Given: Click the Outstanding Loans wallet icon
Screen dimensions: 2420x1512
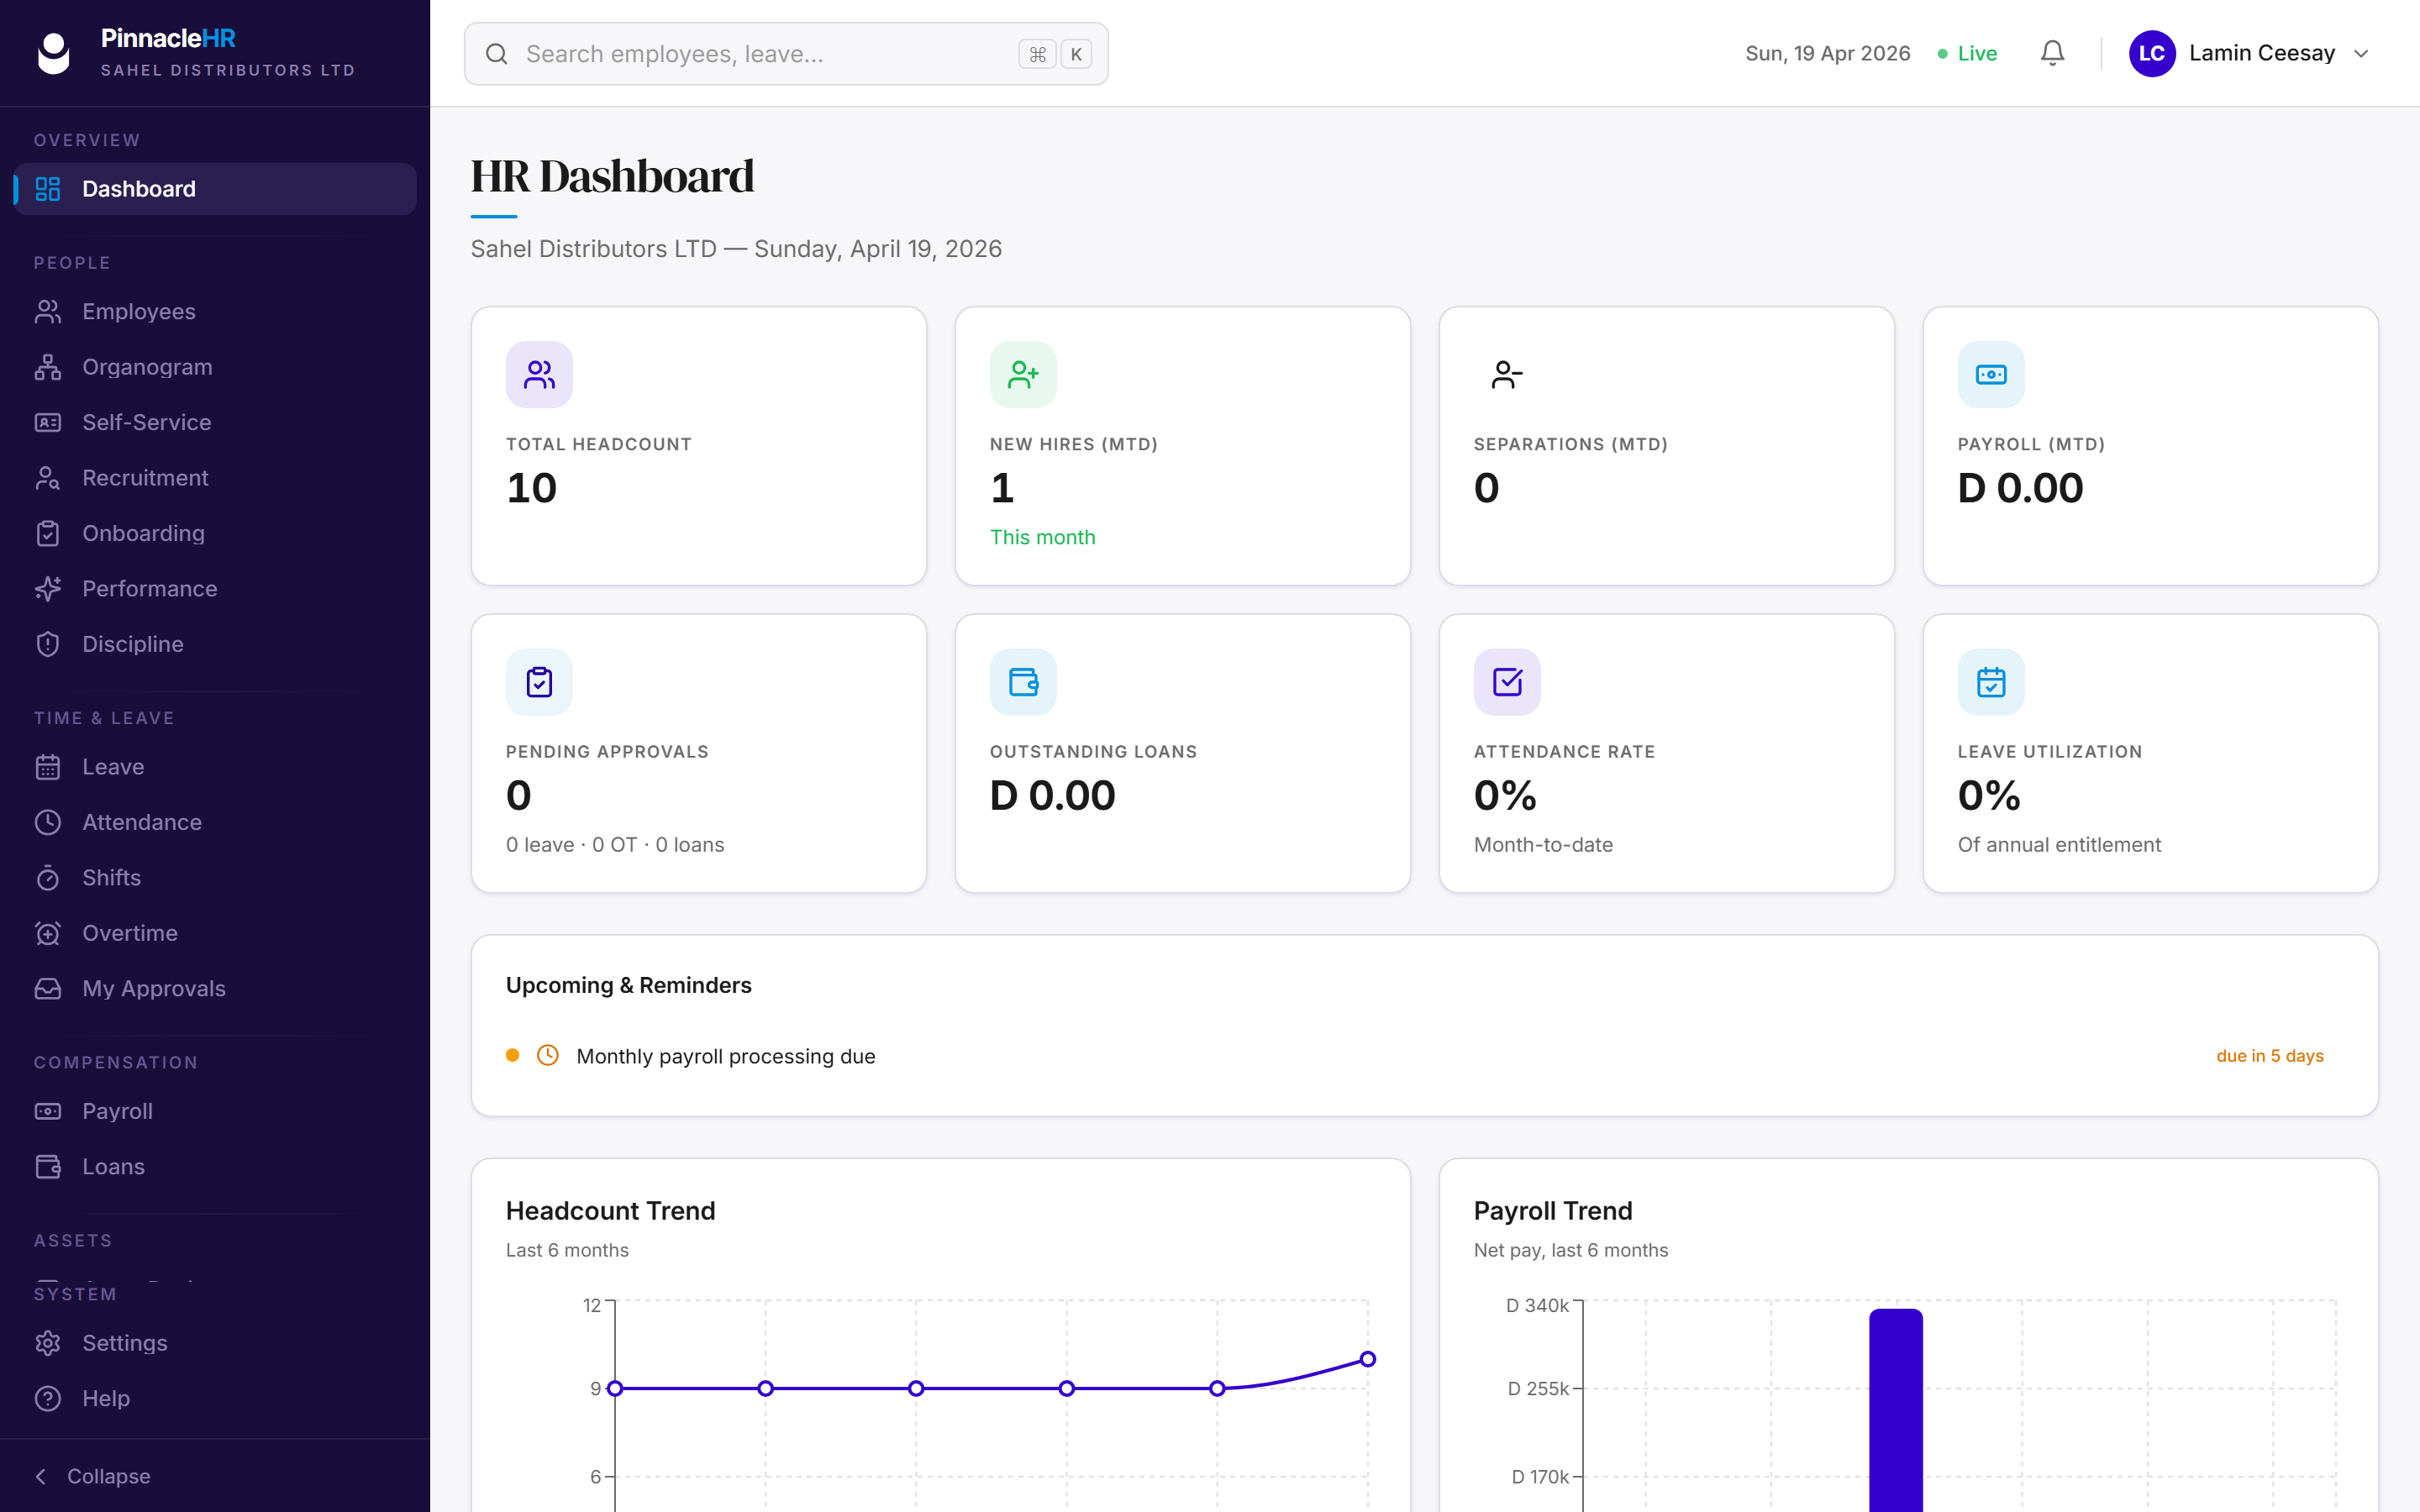Looking at the screenshot, I should (x=1023, y=682).
